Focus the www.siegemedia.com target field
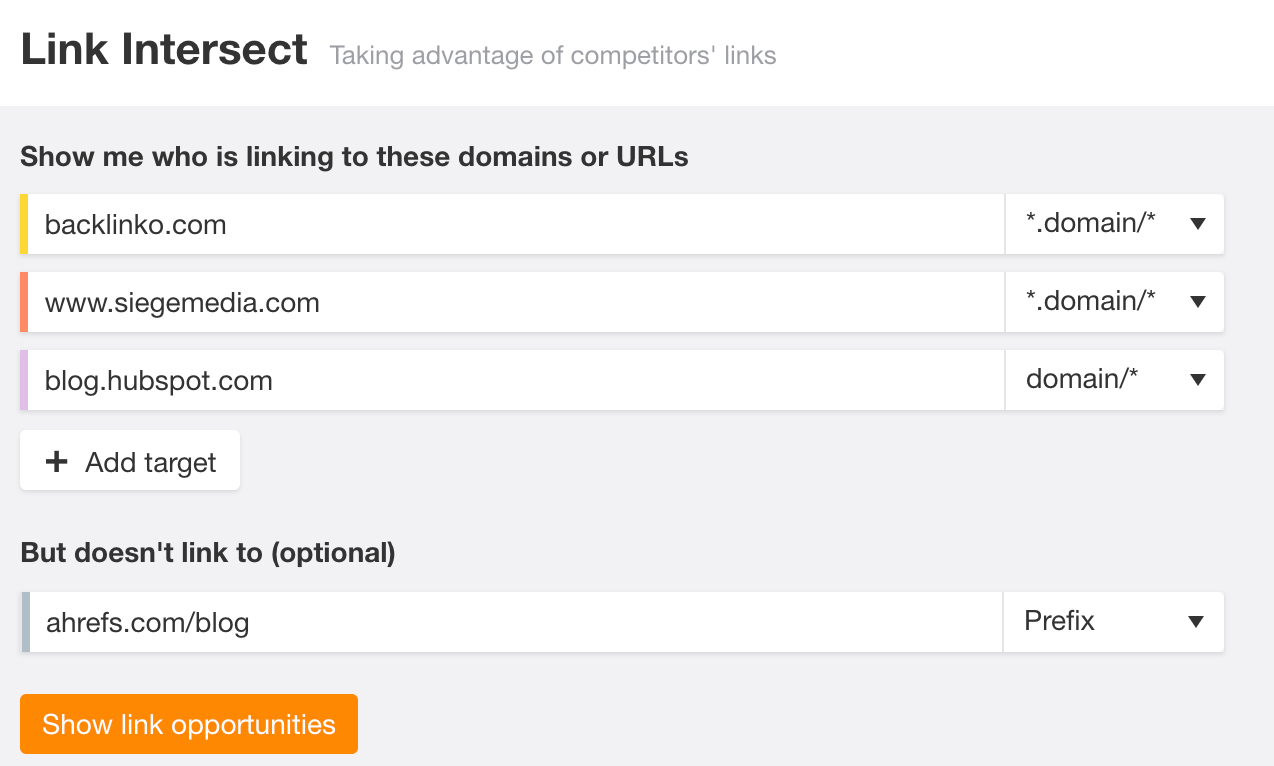Screen dimensions: 1274x766 516,302
